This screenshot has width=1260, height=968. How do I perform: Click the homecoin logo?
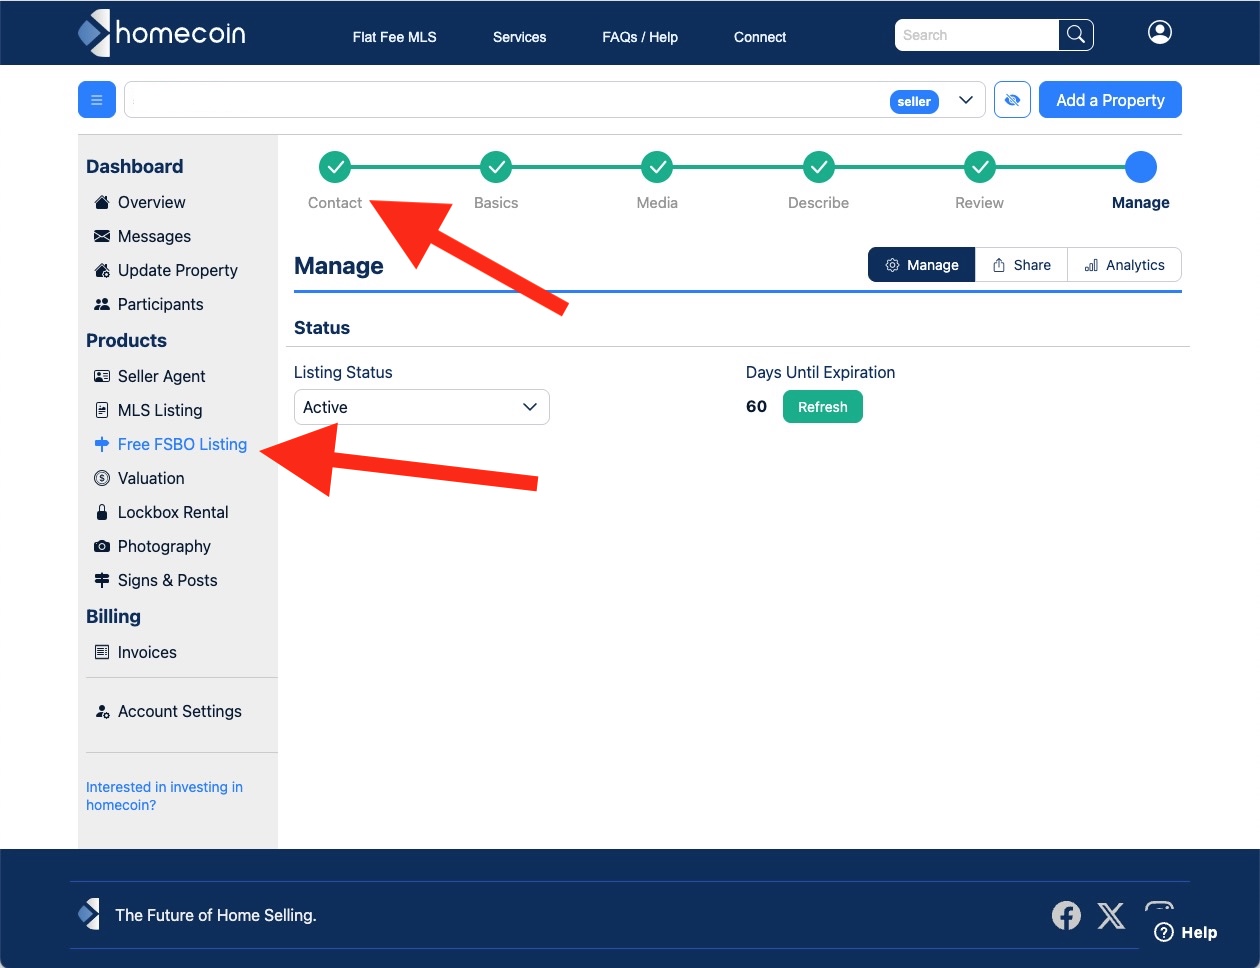click(x=162, y=33)
